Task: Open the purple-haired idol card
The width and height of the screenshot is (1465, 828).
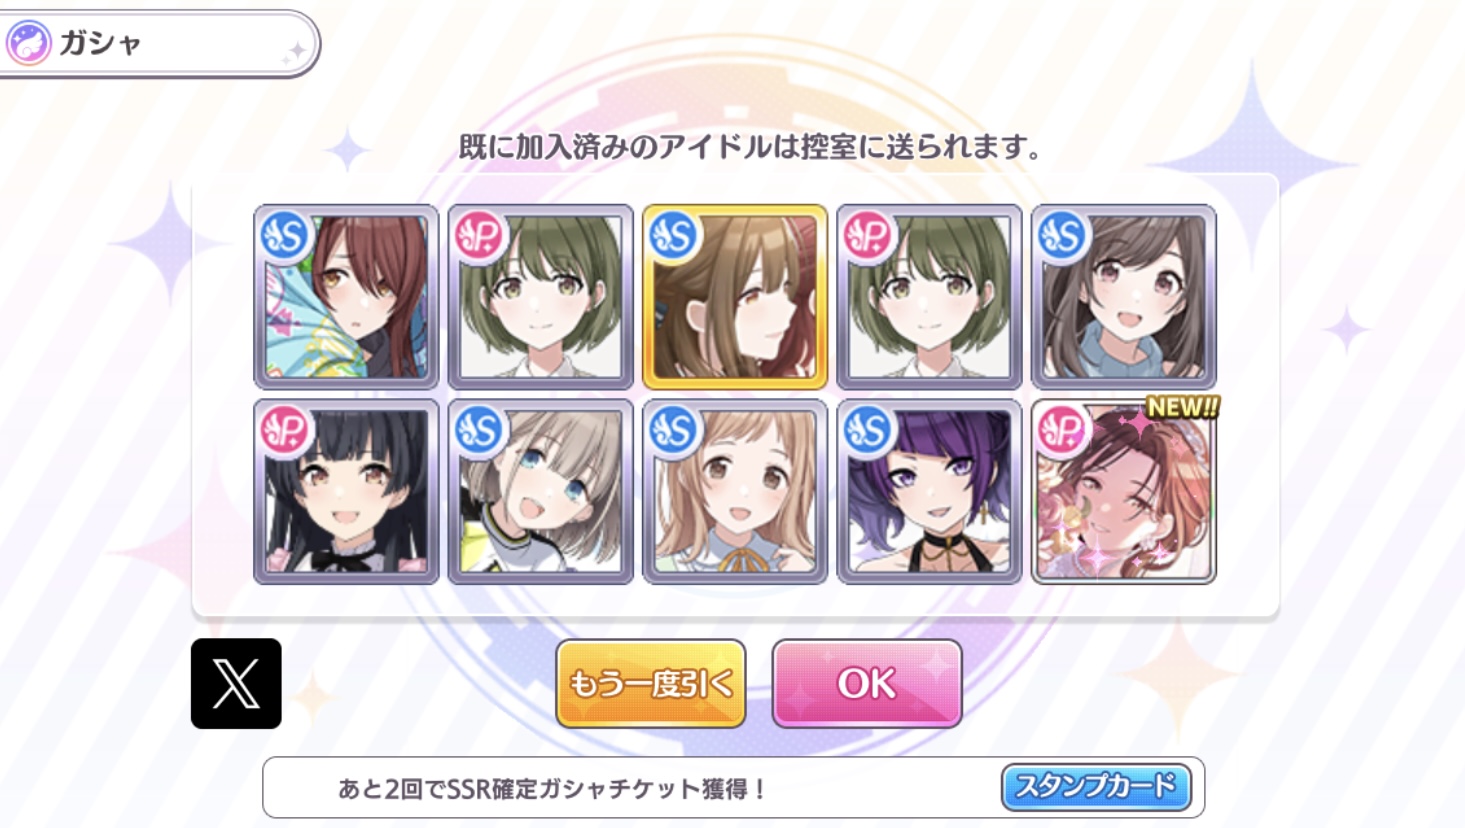Action: 929,492
